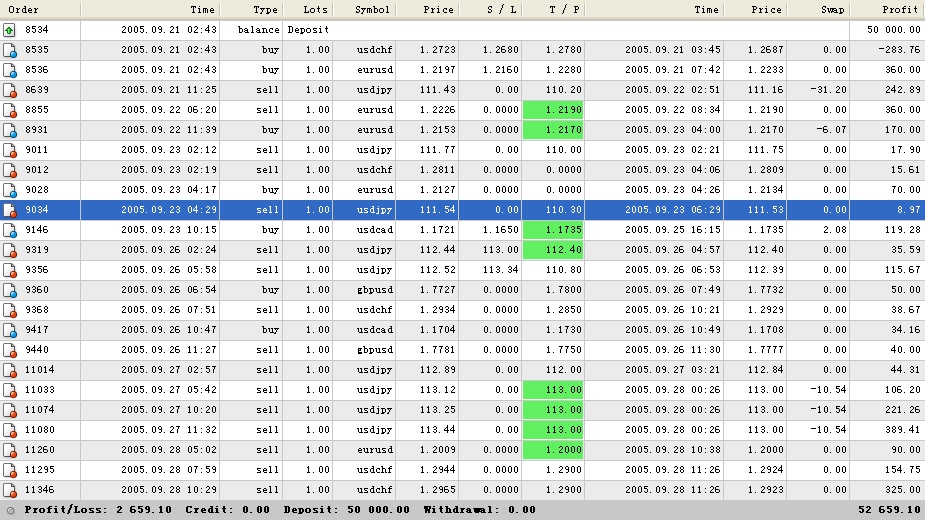Click green T/P cell of order 8855
The width and height of the screenshot is (925, 532).
coord(552,110)
